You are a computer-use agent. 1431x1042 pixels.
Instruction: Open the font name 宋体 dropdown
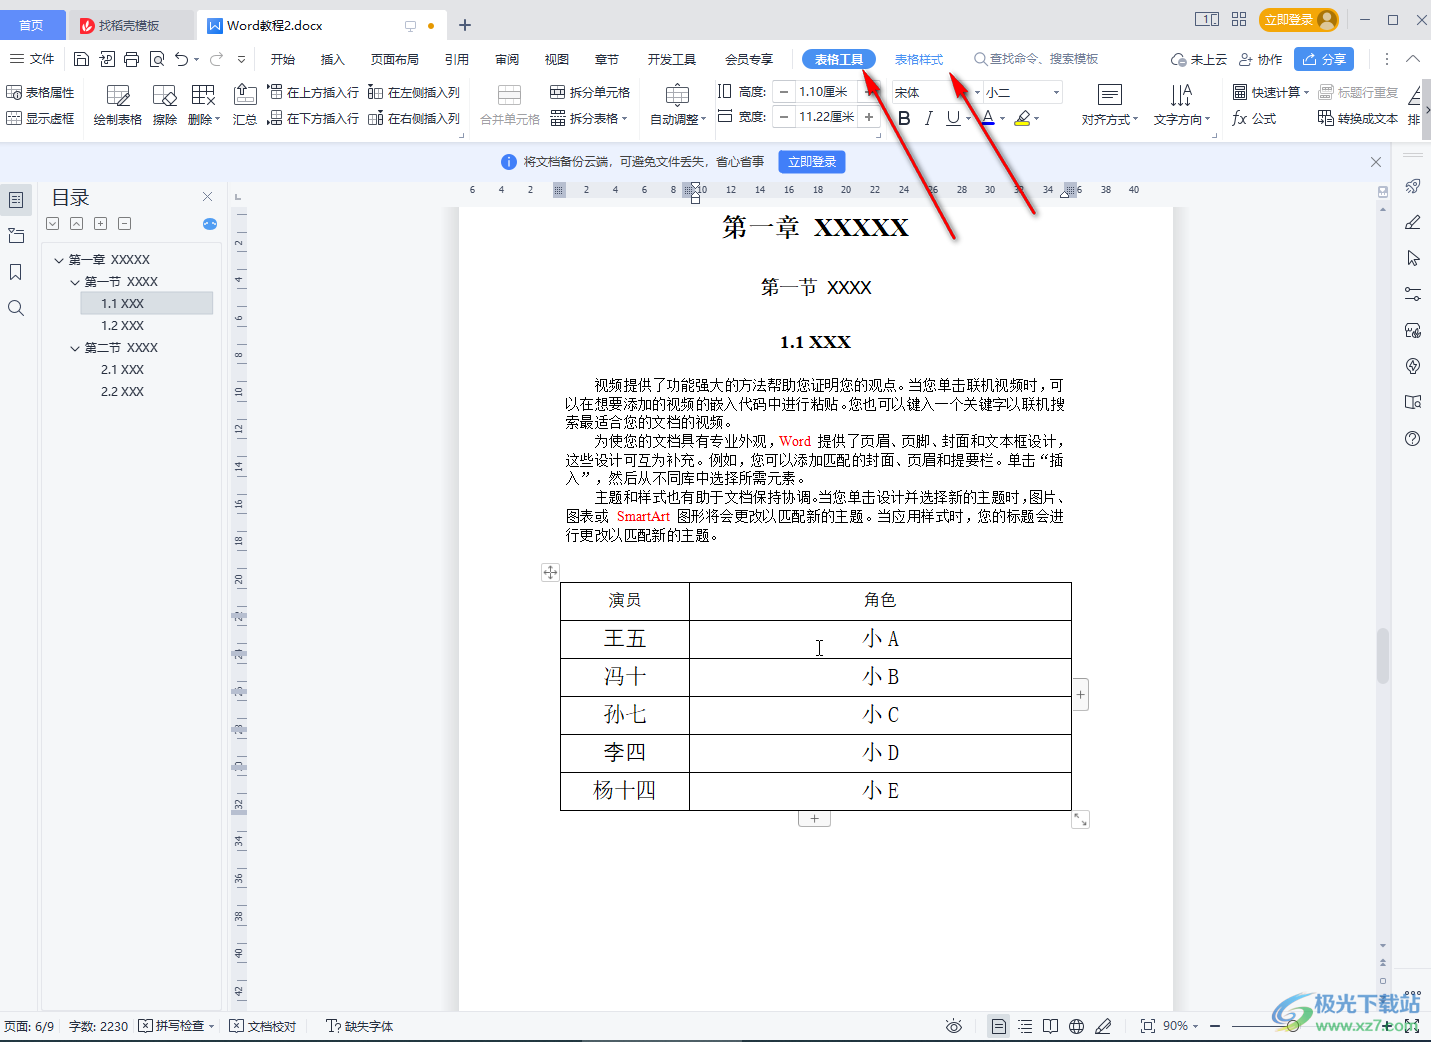(x=977, y=92)
